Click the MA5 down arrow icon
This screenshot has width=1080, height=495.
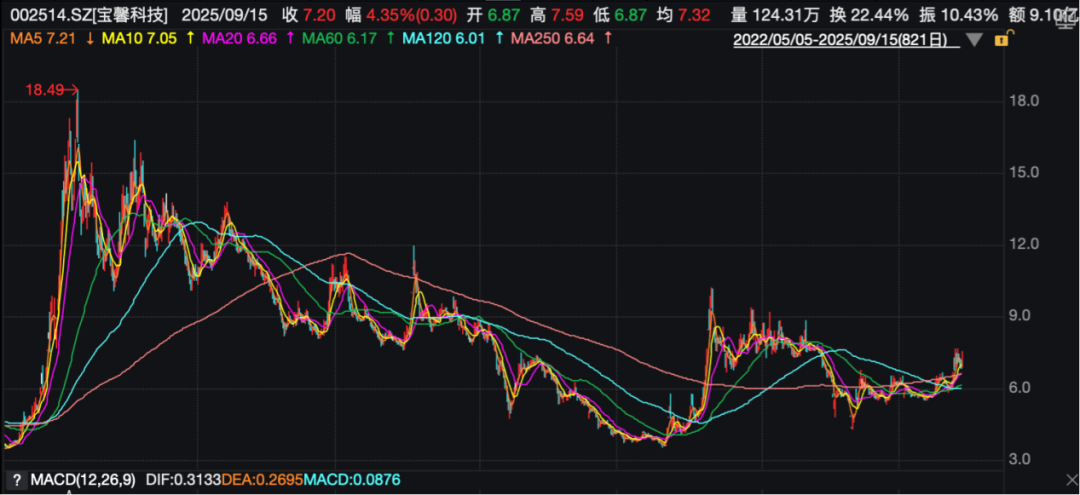90,39
